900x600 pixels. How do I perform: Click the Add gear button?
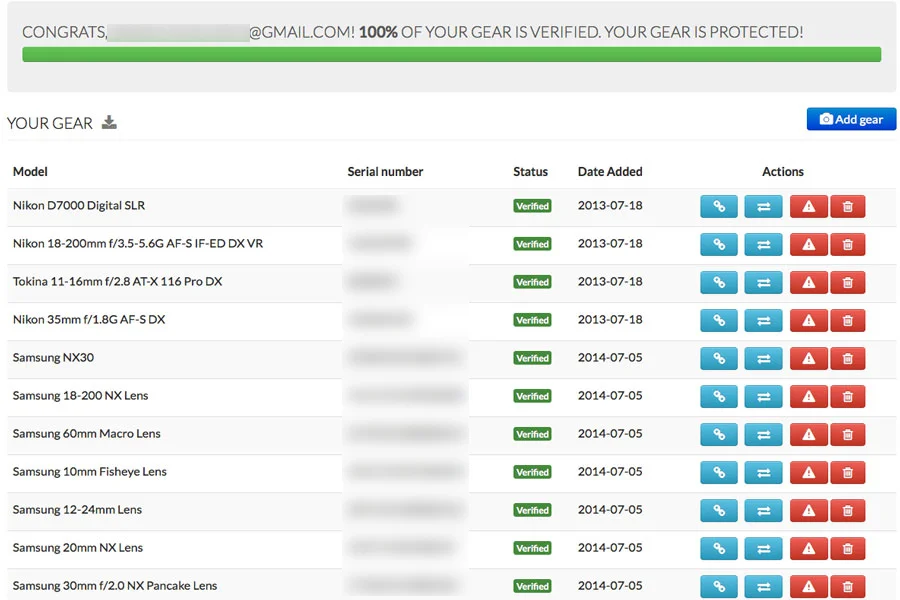pos(851,119)
